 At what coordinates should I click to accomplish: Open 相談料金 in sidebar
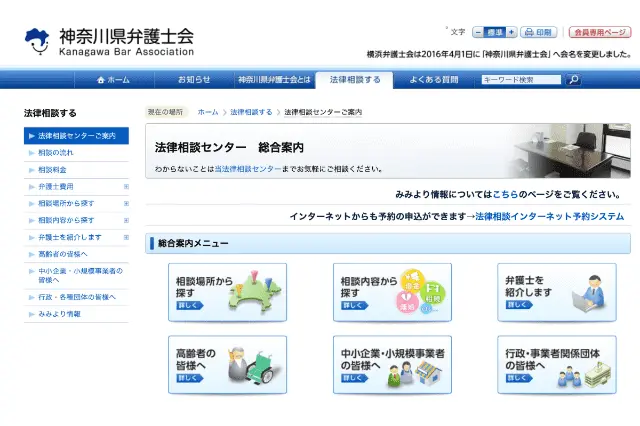pos(76,170)
